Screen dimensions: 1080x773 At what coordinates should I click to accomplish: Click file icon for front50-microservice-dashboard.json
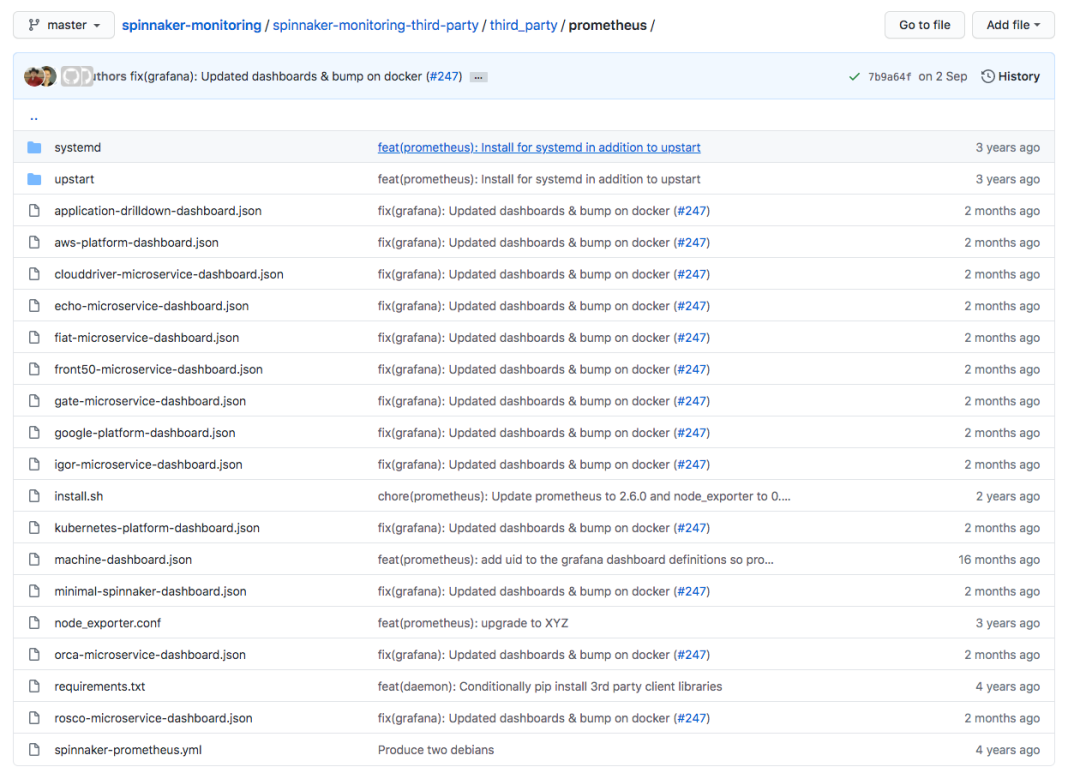pyautogui.click(x=34, y=369)
